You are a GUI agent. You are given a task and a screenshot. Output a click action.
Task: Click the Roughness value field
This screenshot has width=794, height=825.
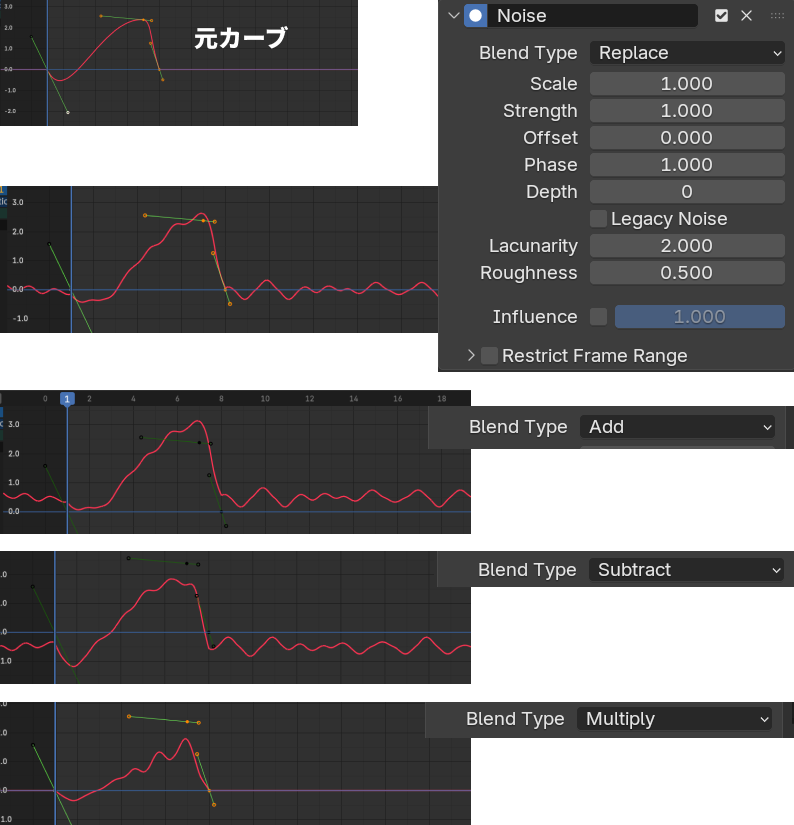point(687,272)
